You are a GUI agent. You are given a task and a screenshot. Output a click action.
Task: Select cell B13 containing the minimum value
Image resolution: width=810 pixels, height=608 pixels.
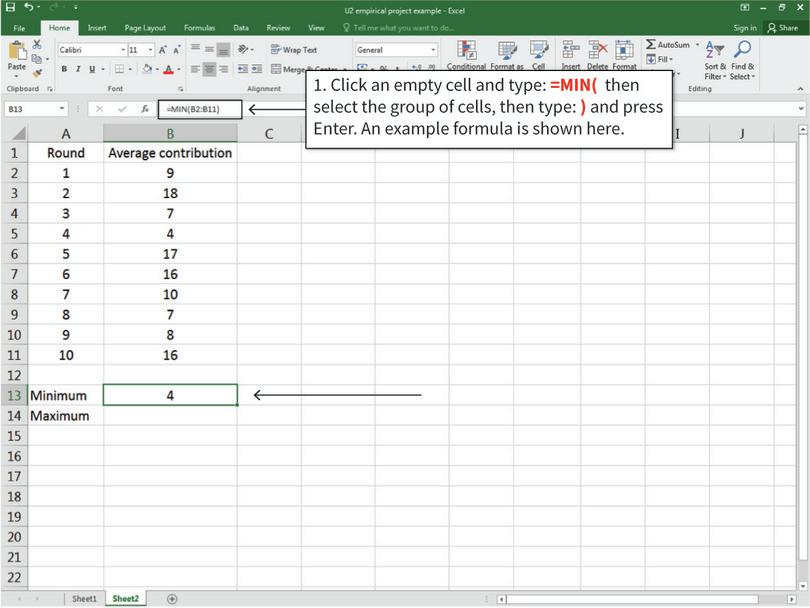[x=170, y=395]
